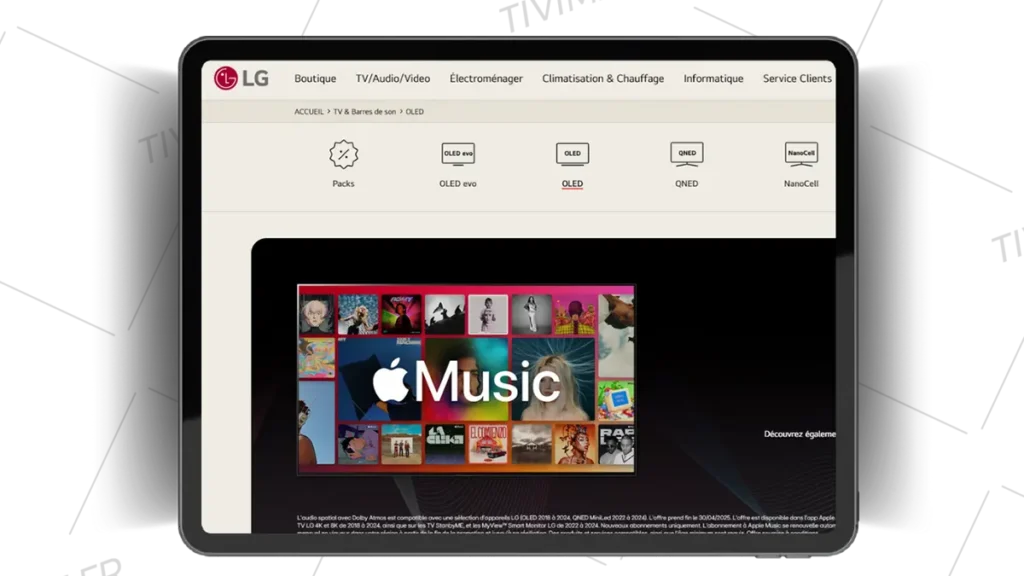Click the NanoCell label
1024x576 pixels.
(801, 184)
